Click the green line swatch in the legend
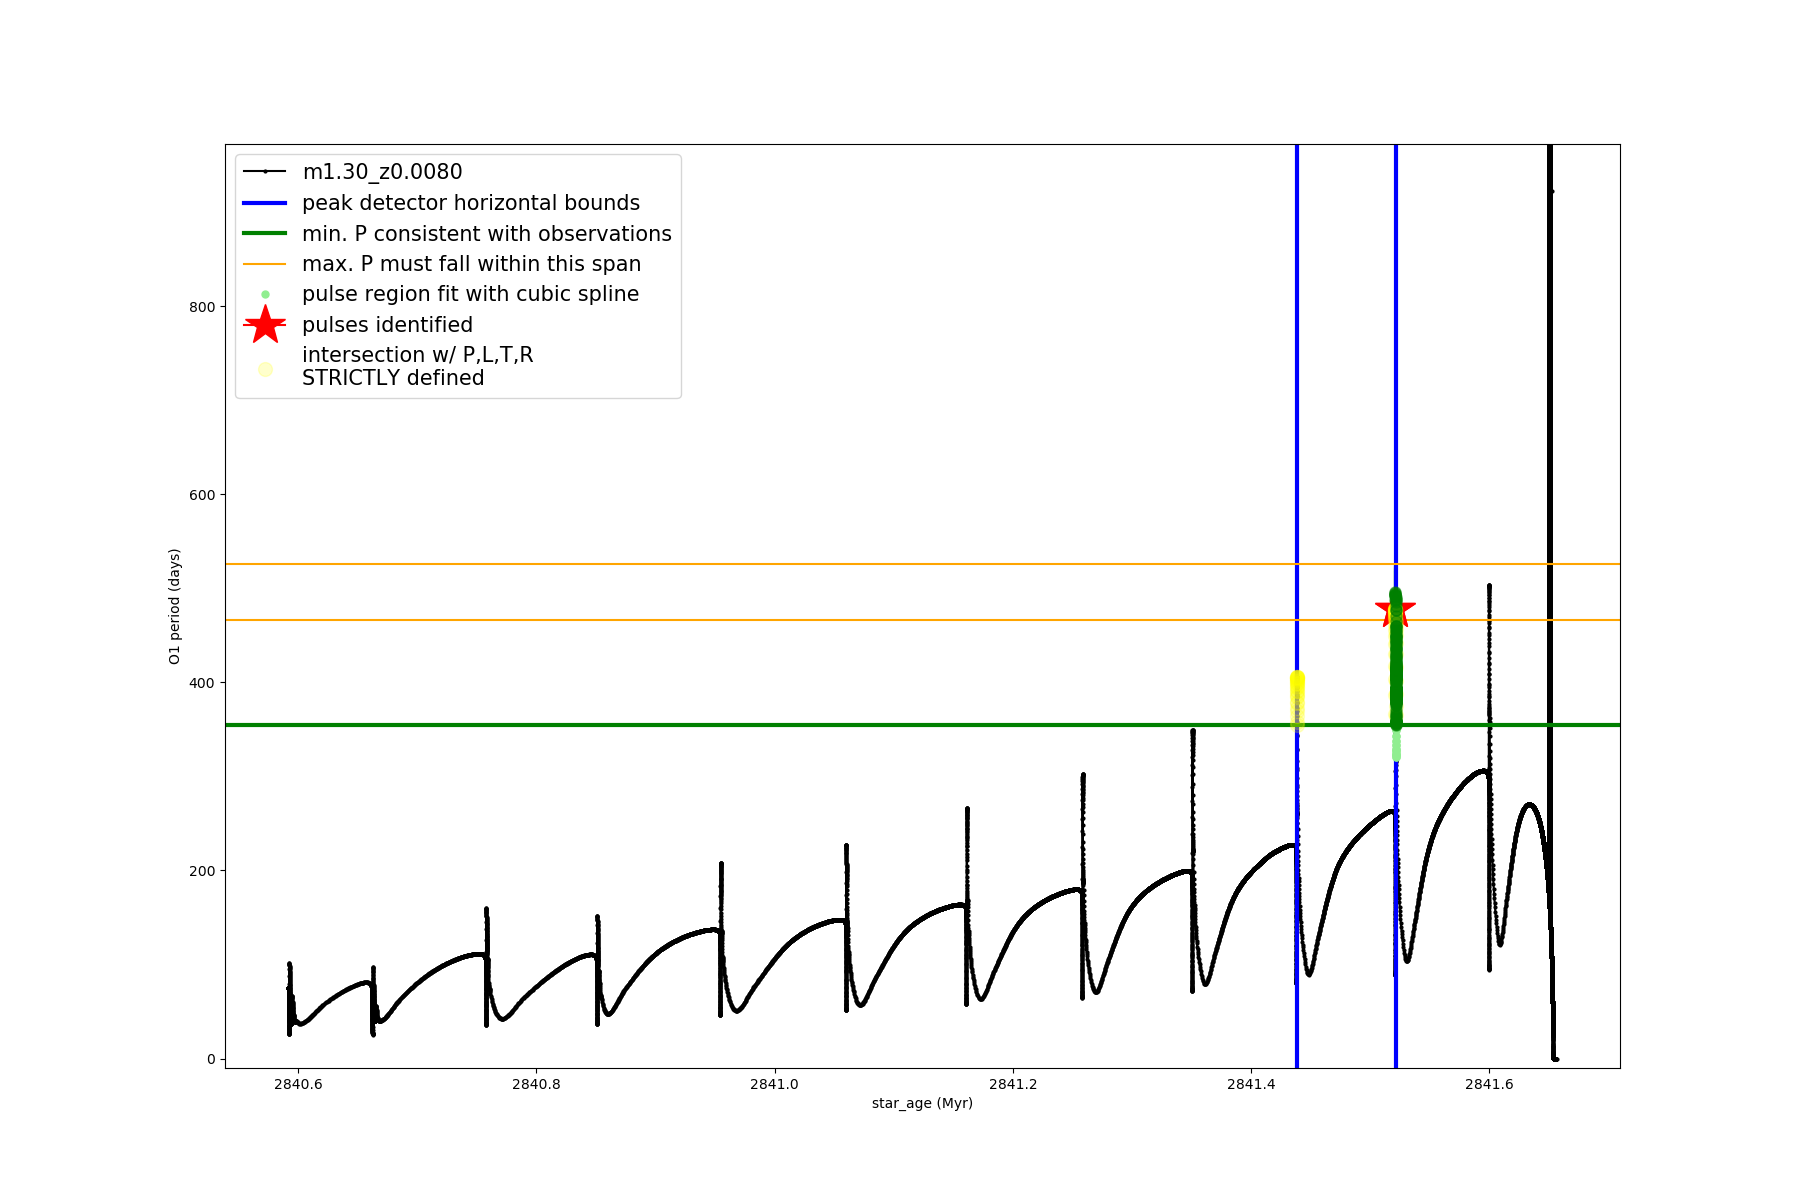Image resolution: width=1800 pixels, height=1200 pixels. pos(265,233)
